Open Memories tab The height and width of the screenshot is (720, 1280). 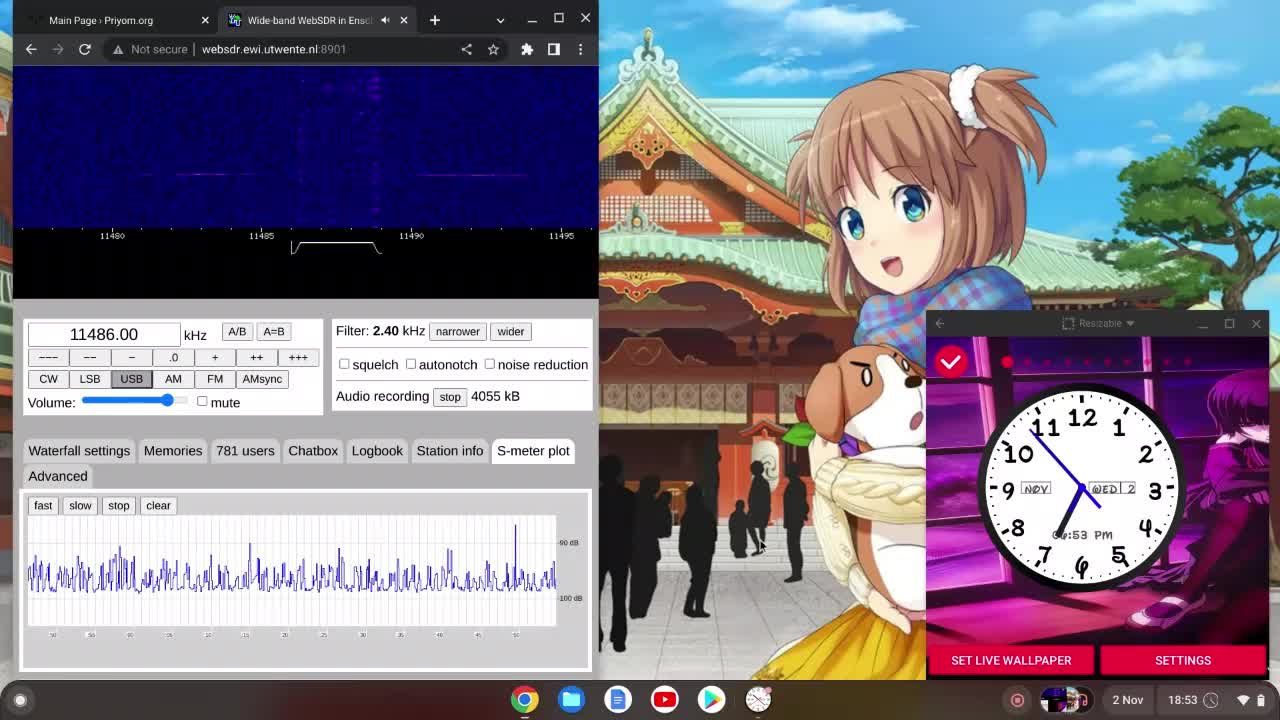click(x=173, y=451)
